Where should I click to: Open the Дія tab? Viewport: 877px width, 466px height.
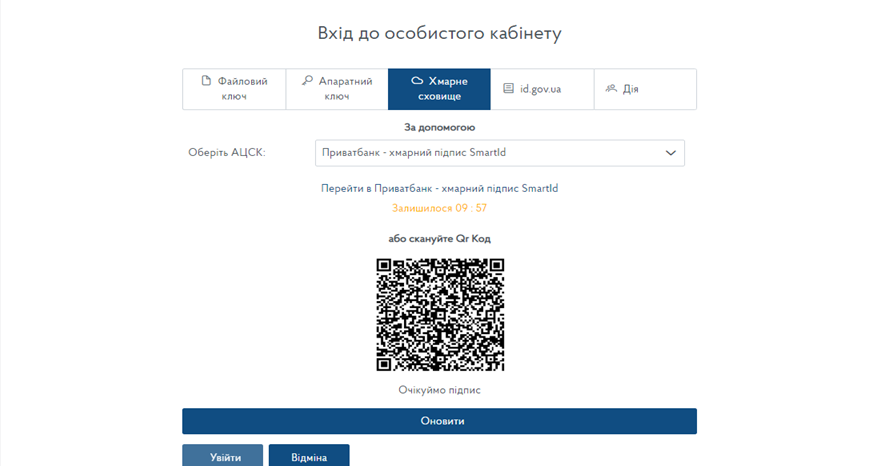coord(645,89)
